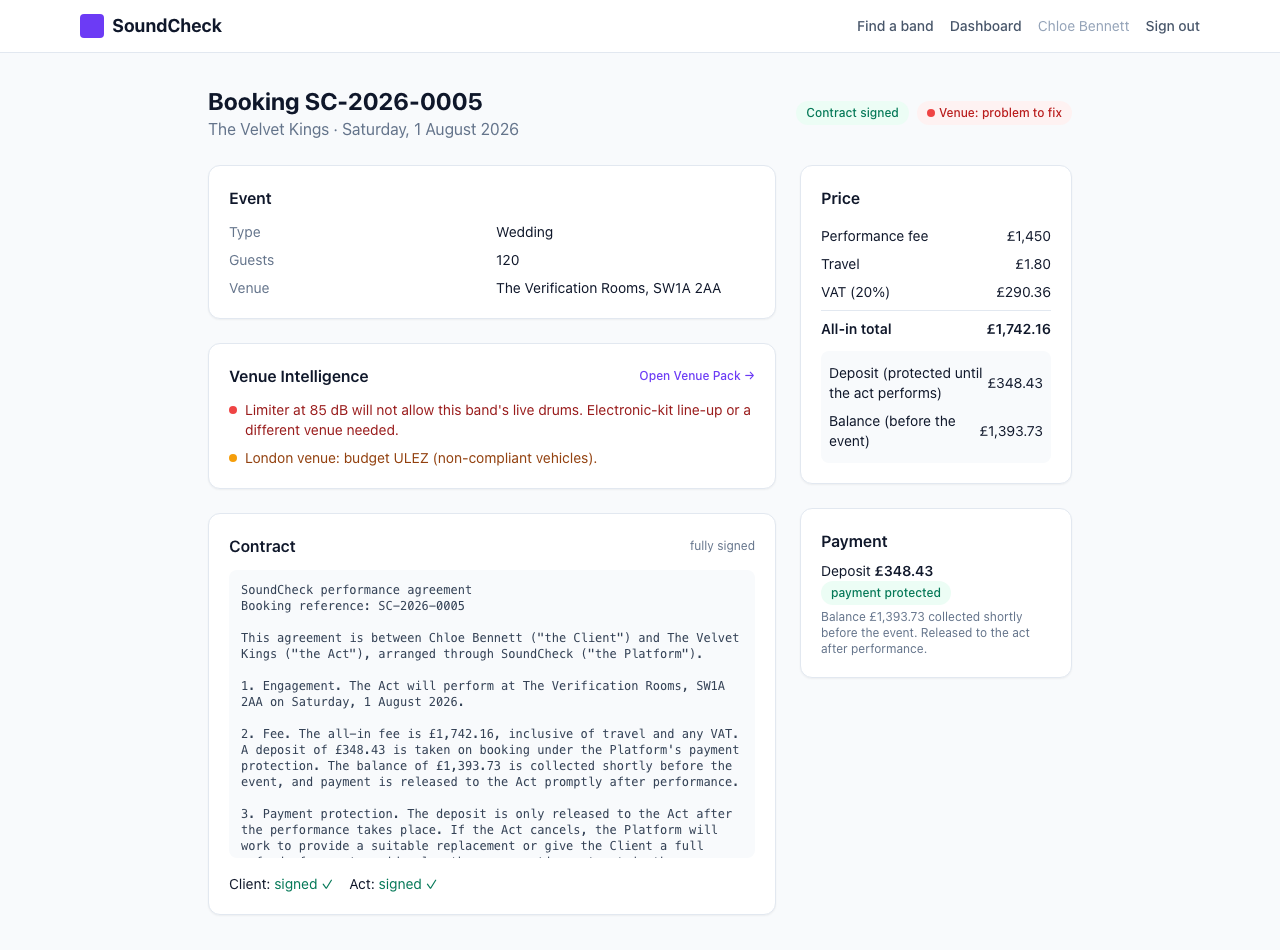Image resolution: width=1280 pixels, height=950 pixels.
Task: Go to Find a band
Action: pyautogui.click(x=895, y=26)
